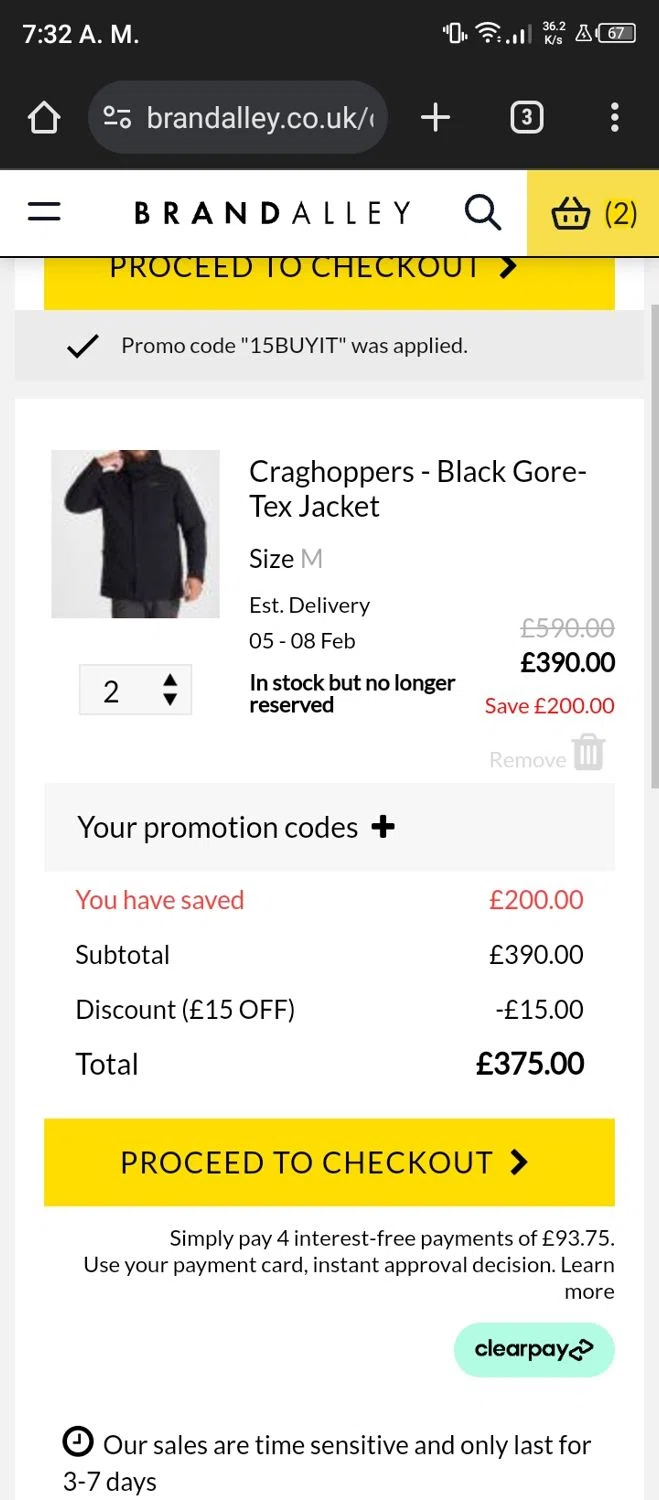Tap the site settings icon in address bar
Viewport: 659px width, 1500px height.
coord(118,118)
